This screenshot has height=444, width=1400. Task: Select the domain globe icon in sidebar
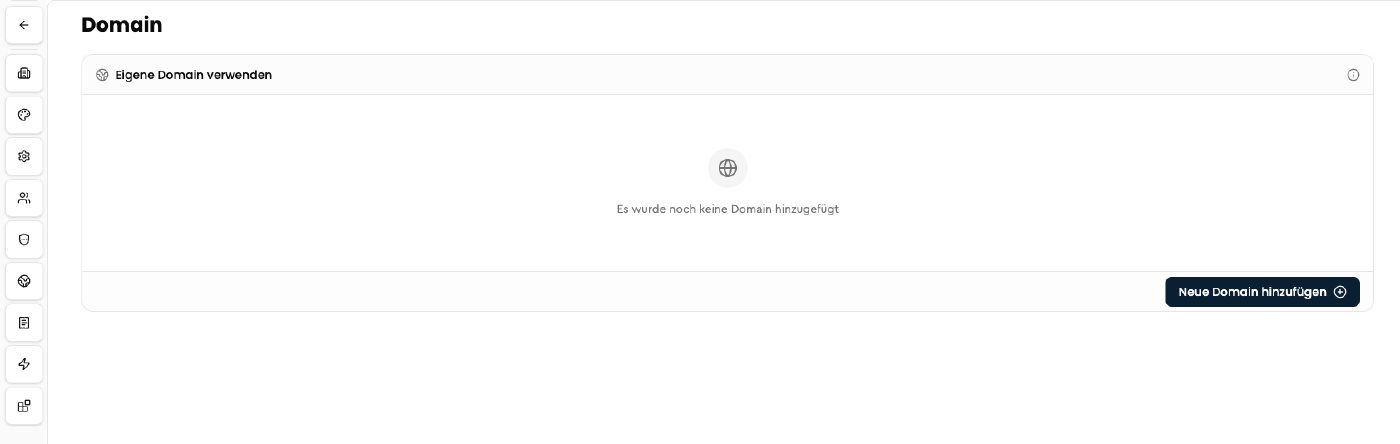[x=24, y=281]
